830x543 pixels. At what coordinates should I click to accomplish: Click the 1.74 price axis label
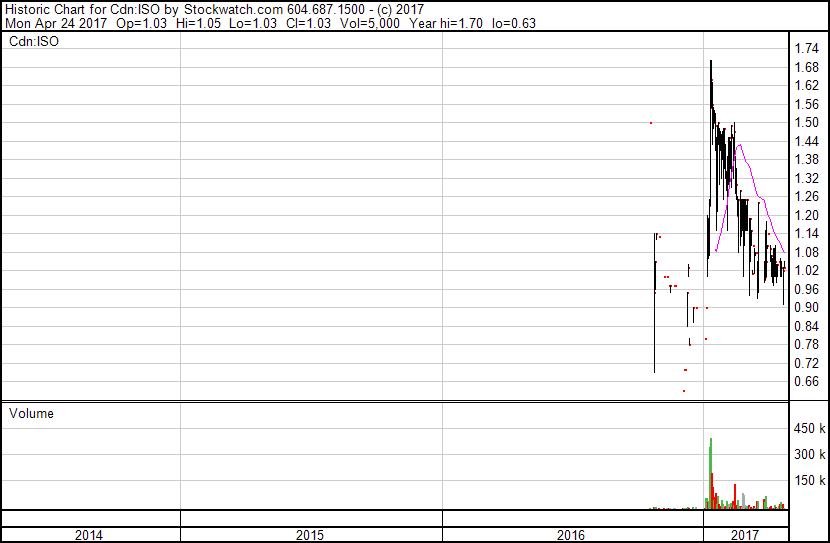coord(807,49)
